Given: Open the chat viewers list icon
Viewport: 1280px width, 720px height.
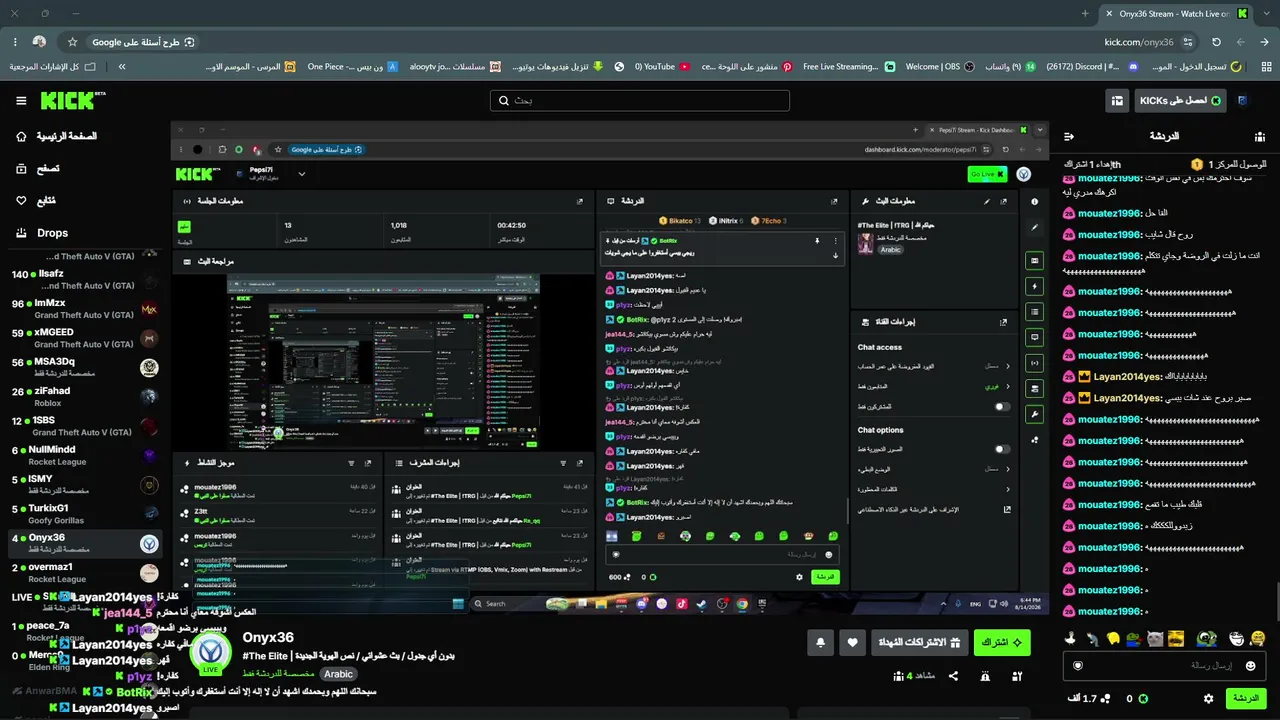Looking at the screenshot, I should (x=1260, y=136).
